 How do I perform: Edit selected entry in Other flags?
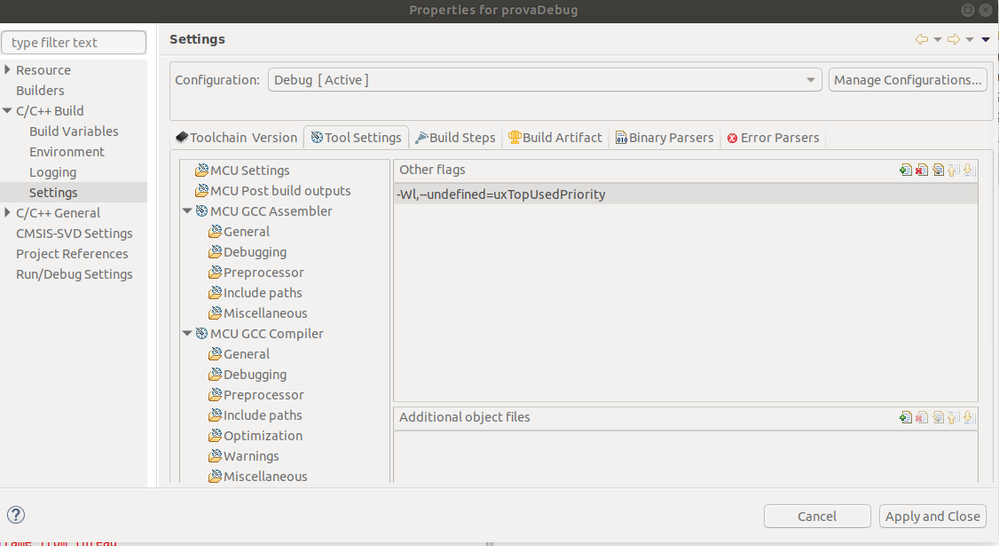938,169
